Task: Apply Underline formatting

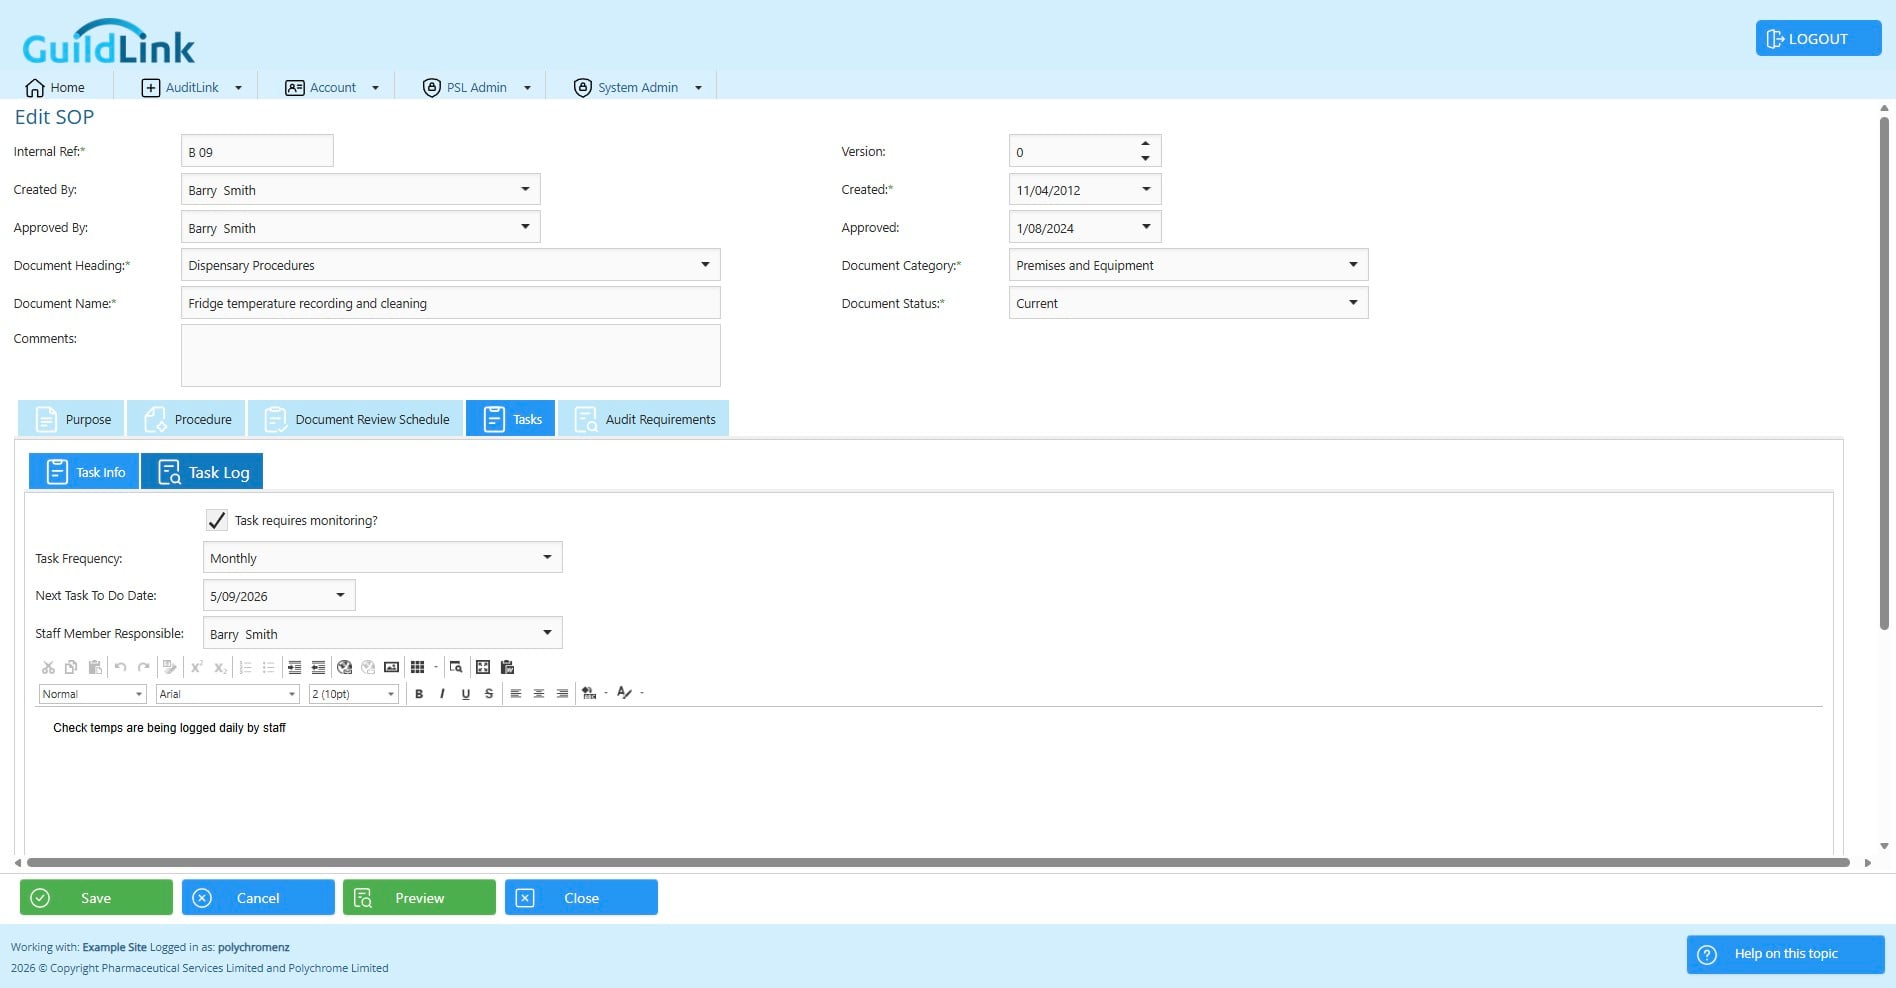Action: pos(465,693)
